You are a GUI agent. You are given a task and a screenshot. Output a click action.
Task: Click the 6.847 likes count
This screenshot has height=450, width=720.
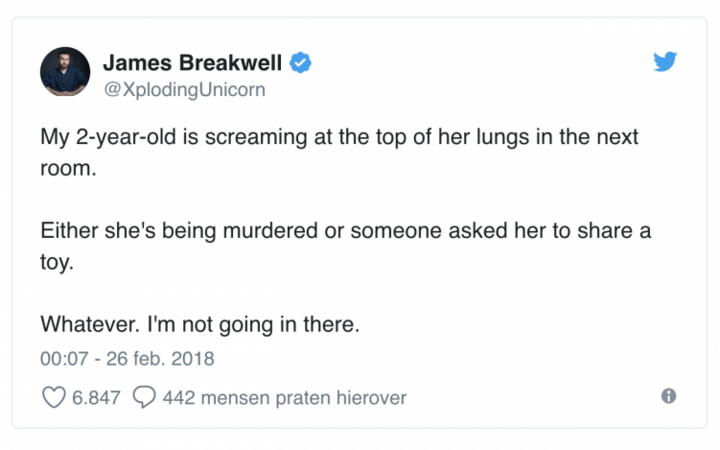96,398
